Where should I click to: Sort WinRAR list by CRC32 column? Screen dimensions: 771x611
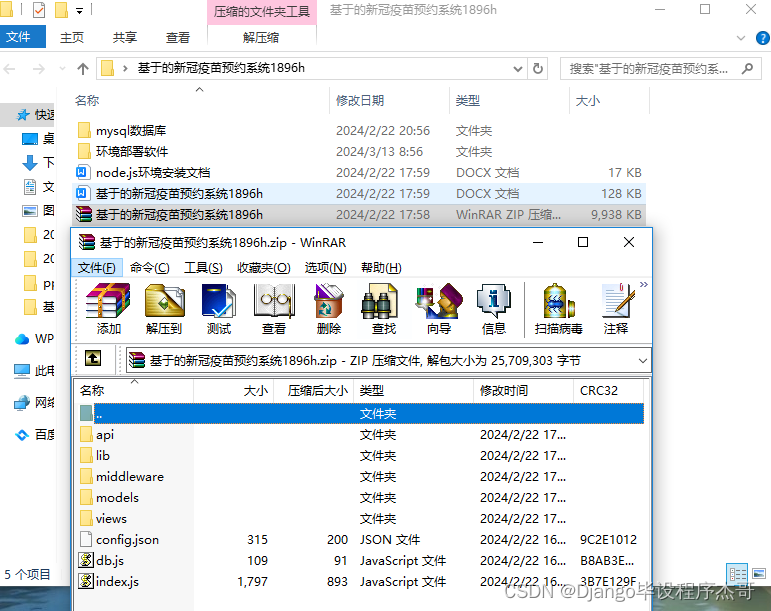pyautogui.click(x=608, y=391)
